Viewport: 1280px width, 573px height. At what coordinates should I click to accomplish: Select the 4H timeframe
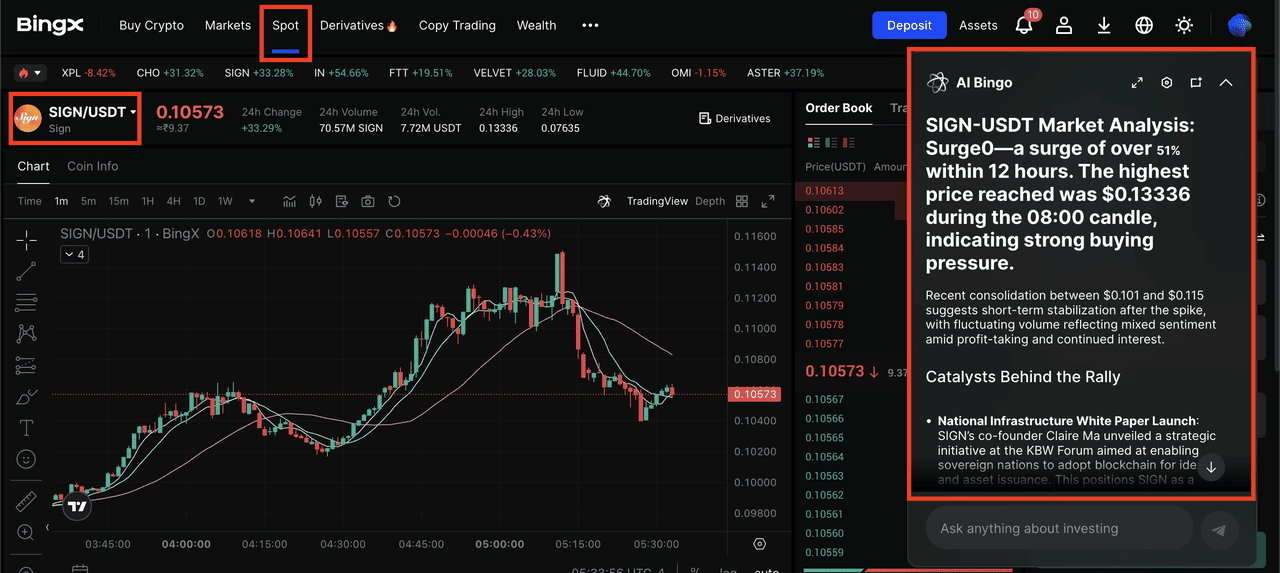[173, 201]
